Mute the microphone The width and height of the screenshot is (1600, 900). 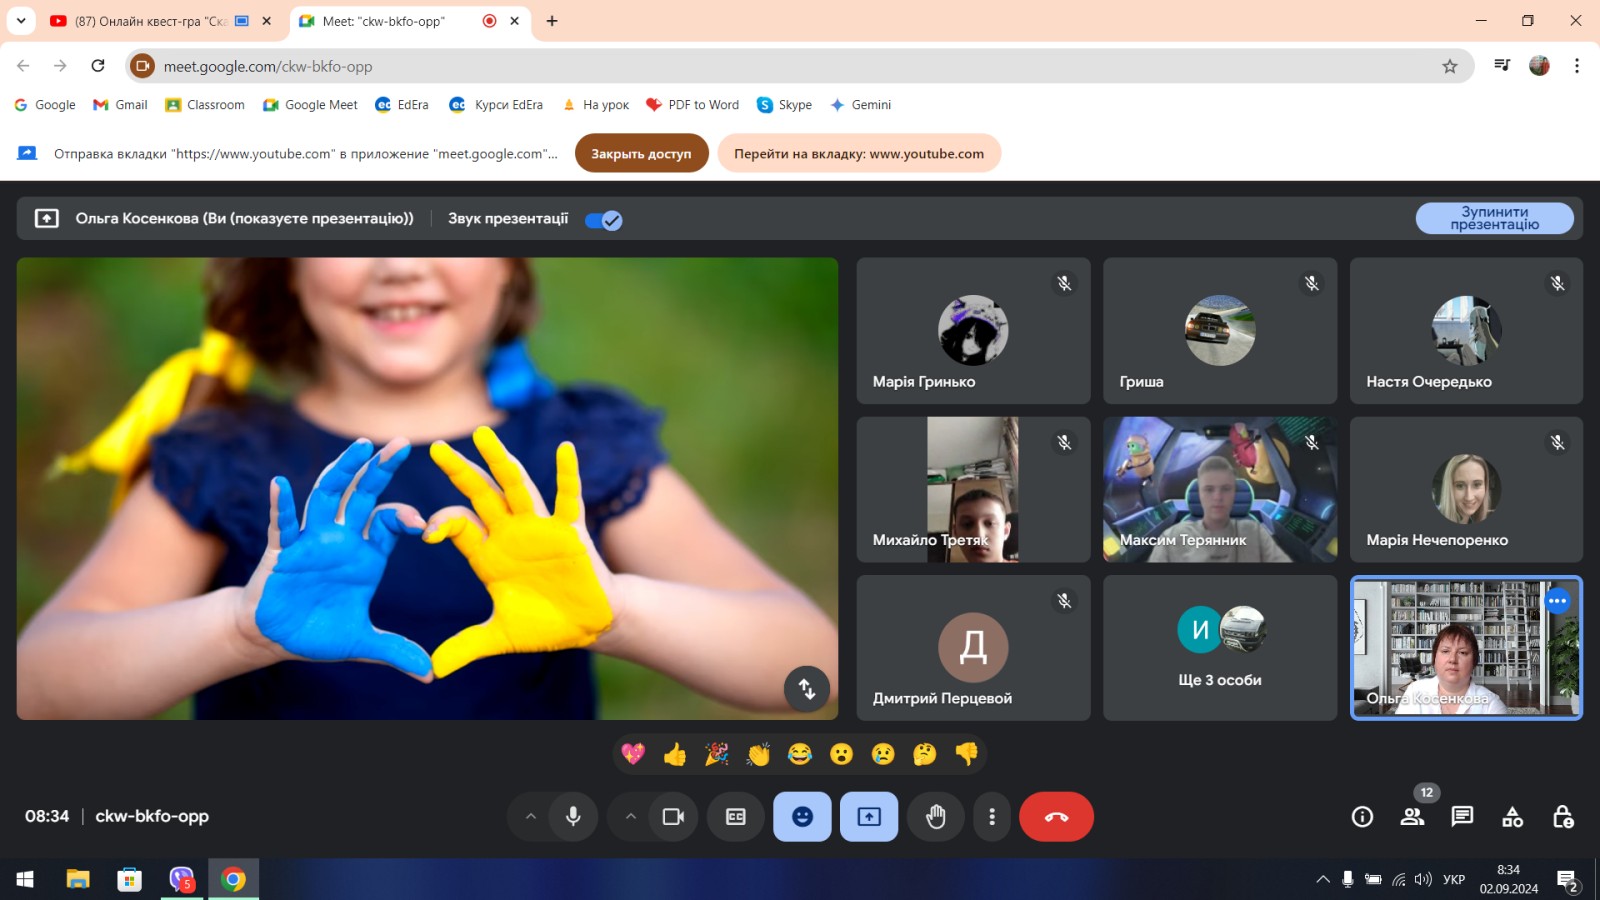[x=573, y=817]
